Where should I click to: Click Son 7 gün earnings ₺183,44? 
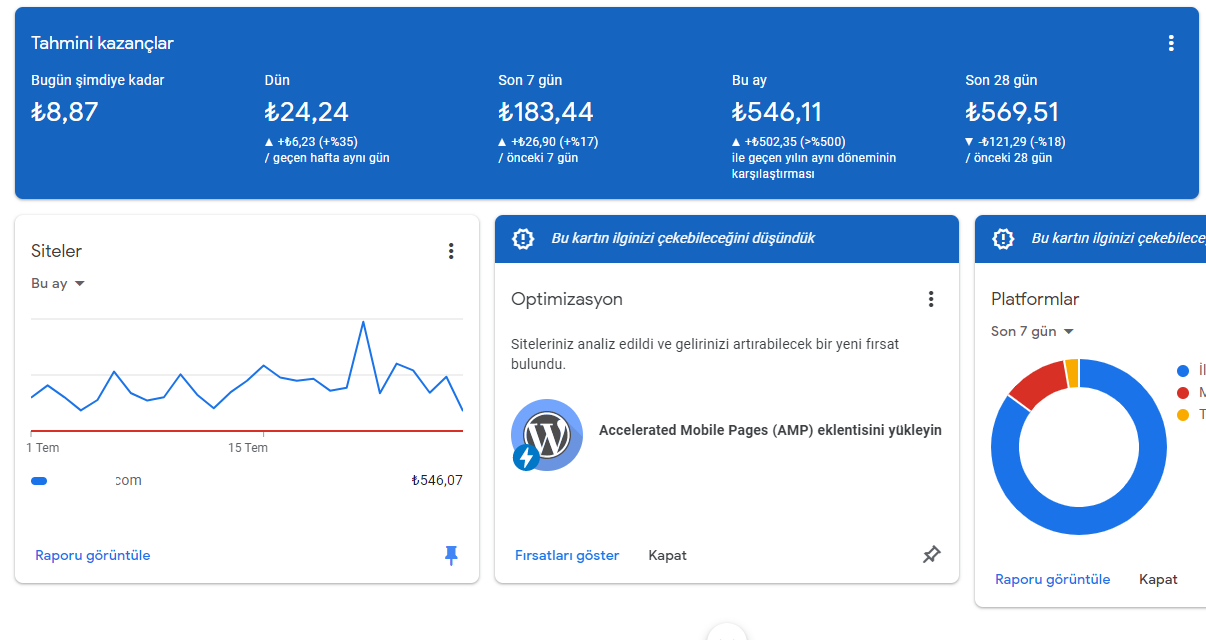point(546,112)
